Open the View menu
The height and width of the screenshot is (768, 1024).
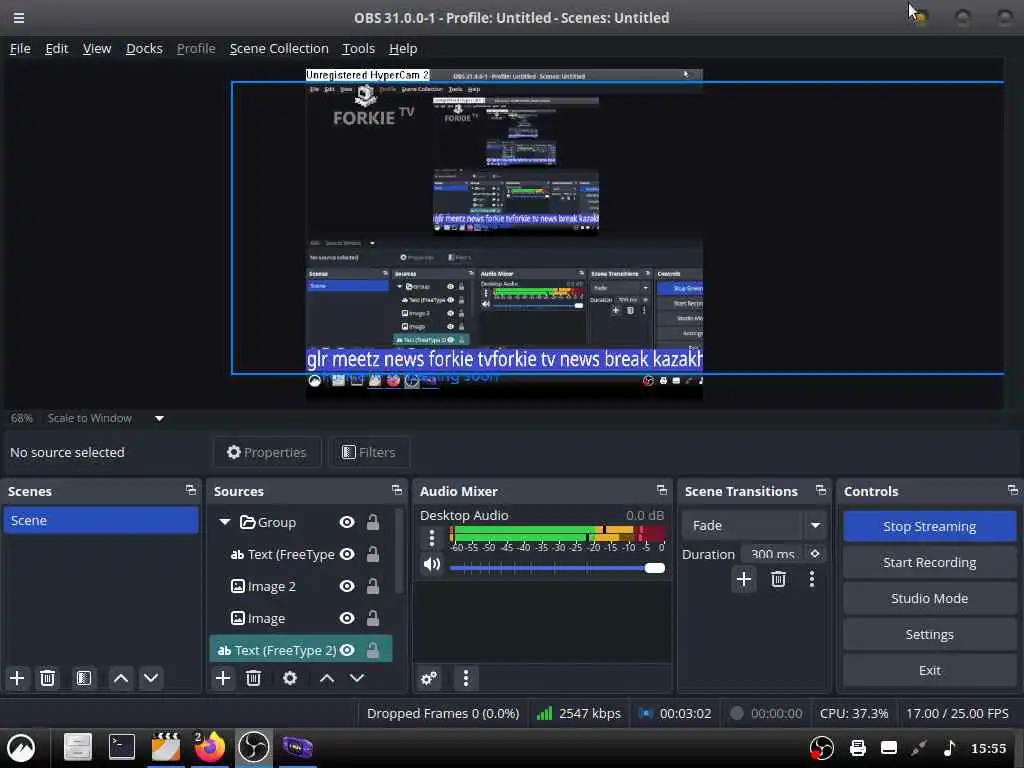click(x=97, y=48)
